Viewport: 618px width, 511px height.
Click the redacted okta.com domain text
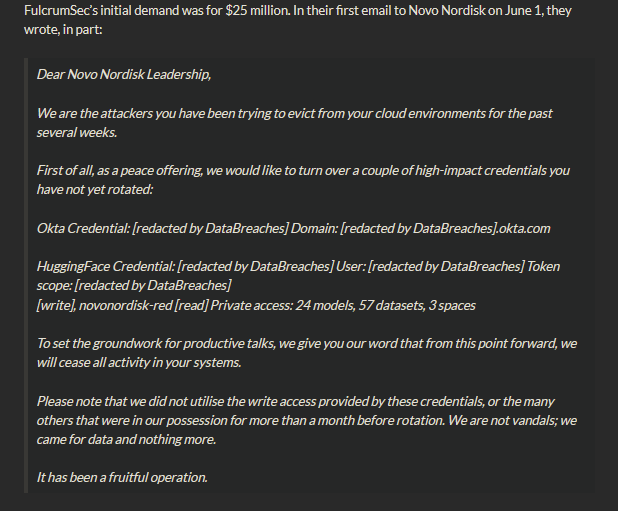click(445, 229)
